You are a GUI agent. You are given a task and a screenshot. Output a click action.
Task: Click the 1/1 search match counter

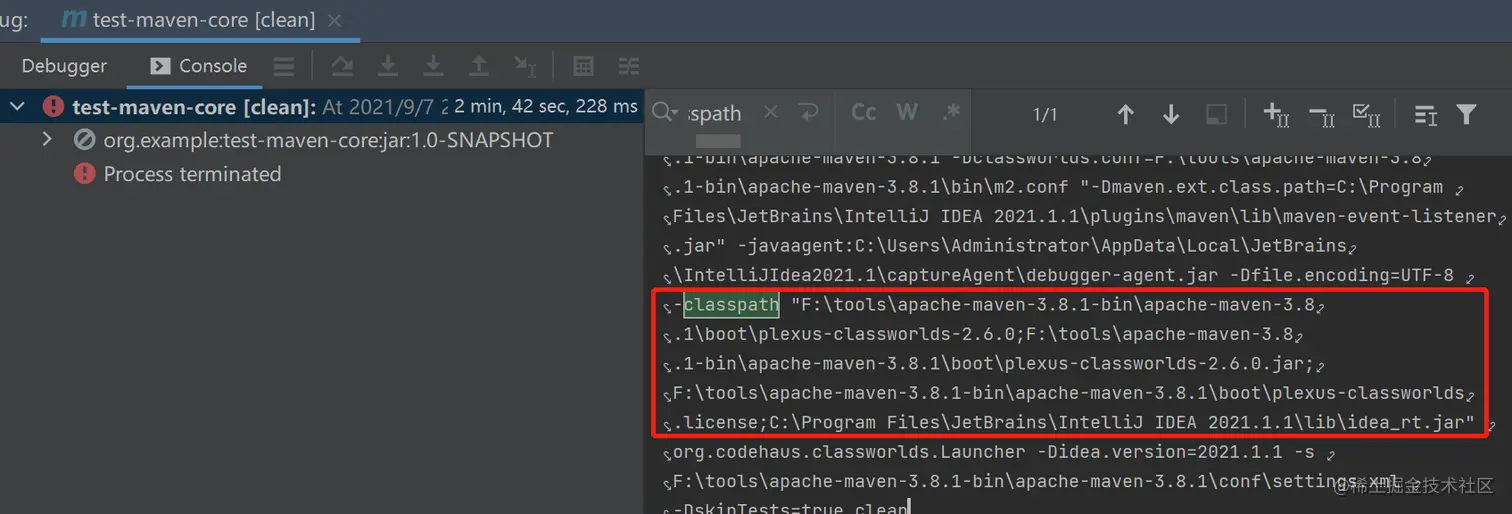point(1045,115)
